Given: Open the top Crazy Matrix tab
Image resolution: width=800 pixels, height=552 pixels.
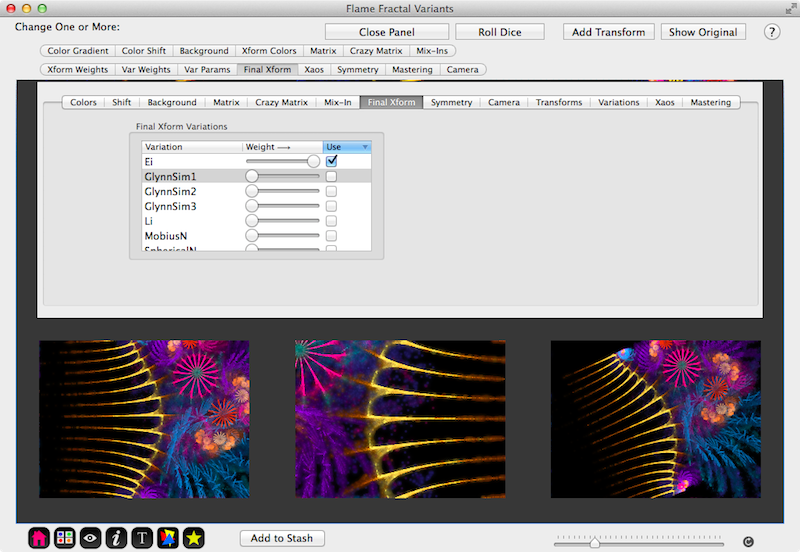Looking at the screenshot, I should [x=376, y=51].
